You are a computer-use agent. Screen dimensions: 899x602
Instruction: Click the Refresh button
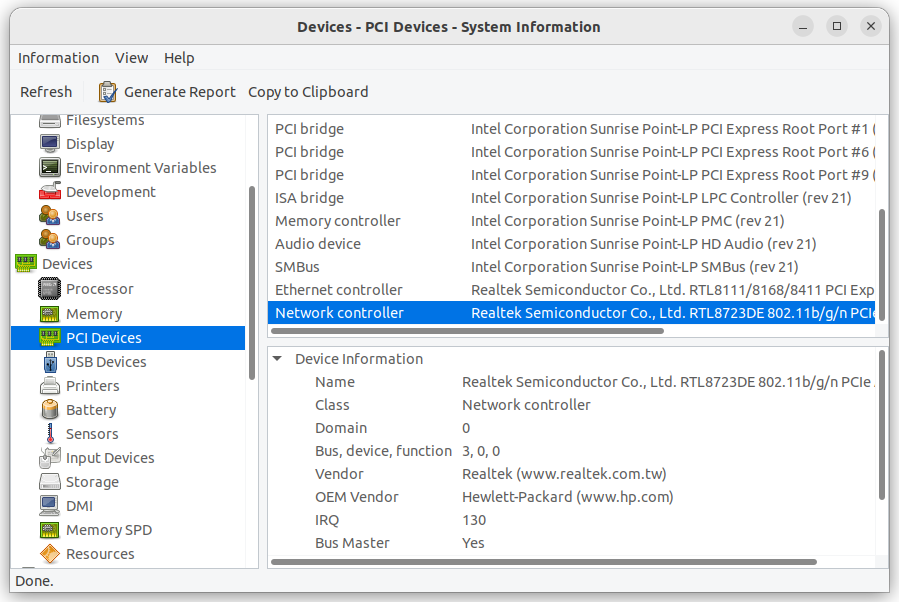(x=46, y=92)
